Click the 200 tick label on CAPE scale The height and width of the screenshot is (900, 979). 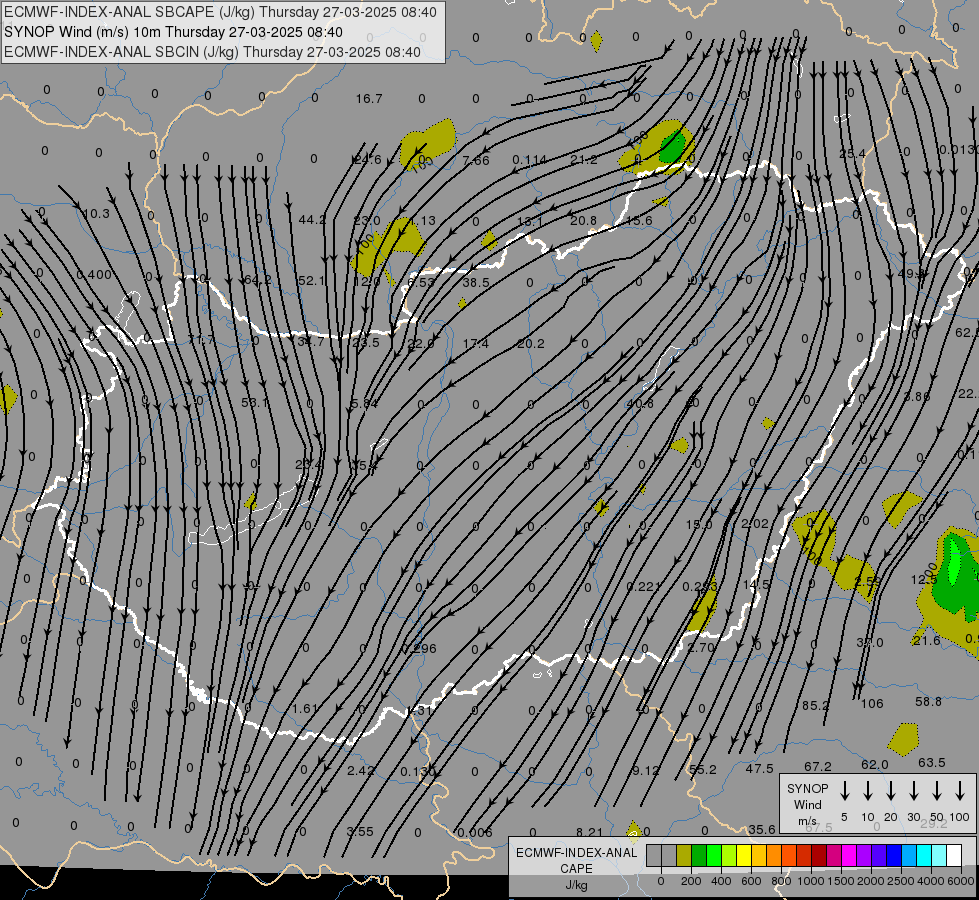(691, 881)
